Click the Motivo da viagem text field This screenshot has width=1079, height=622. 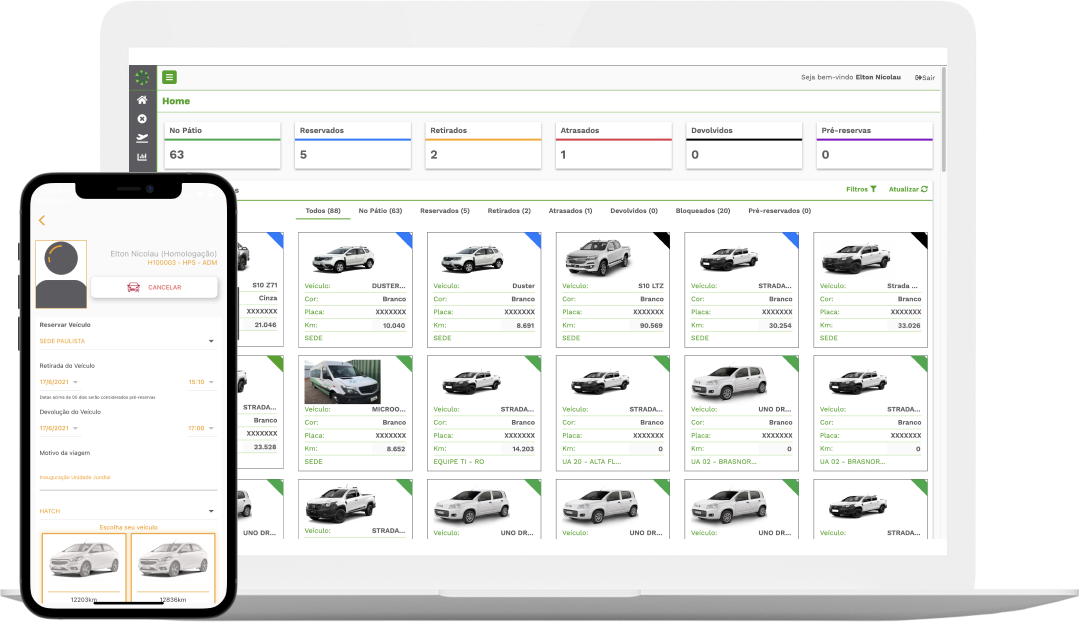pyautogui.click(x=127, y=478)
